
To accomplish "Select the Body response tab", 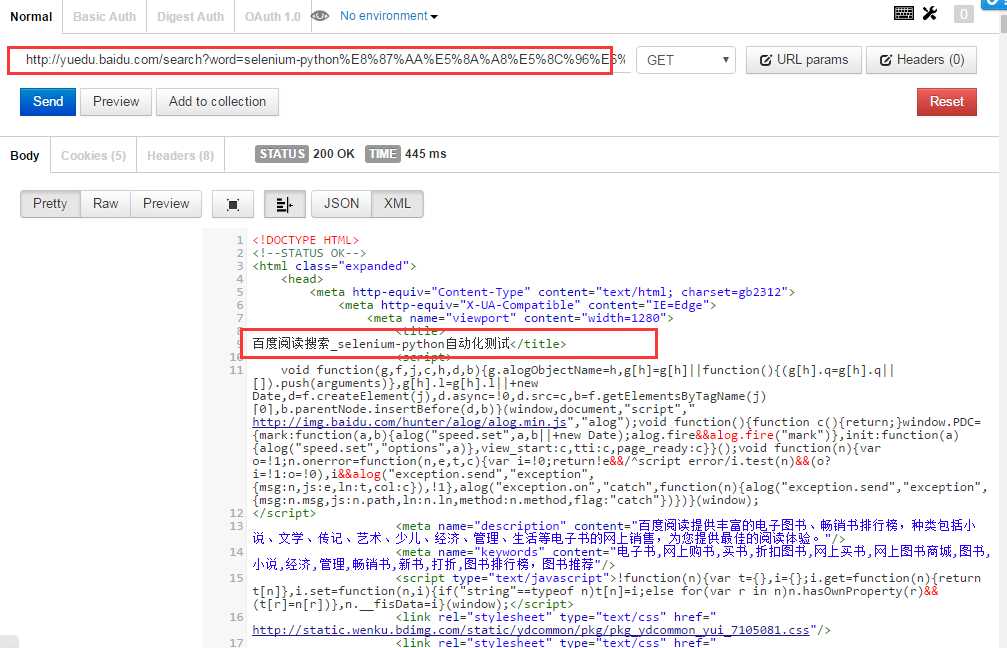I will [24, 155].
